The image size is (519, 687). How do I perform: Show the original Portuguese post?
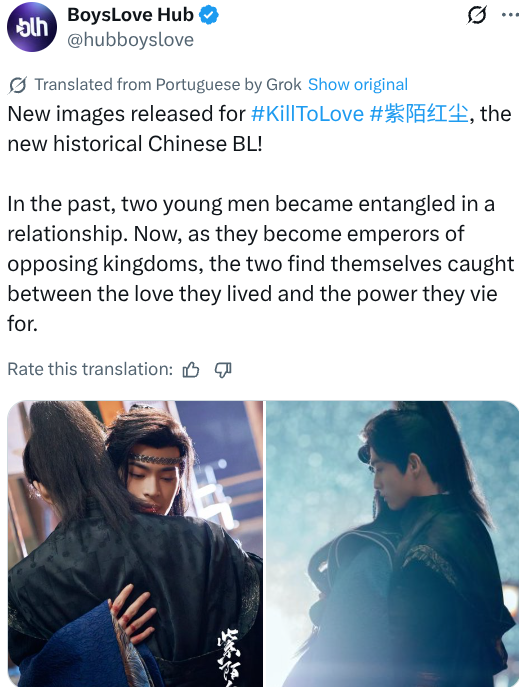tap(358, 85)
